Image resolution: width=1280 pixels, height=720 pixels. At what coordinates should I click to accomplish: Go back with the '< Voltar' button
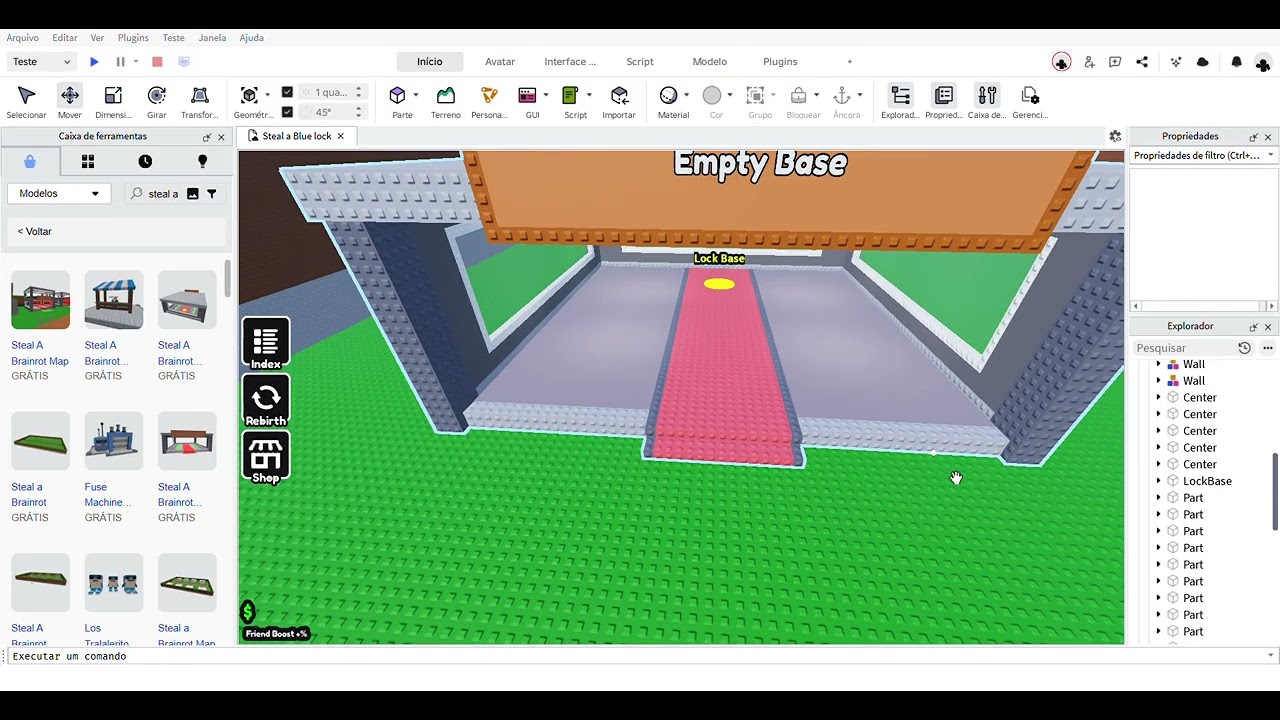(x=35, y=231)
